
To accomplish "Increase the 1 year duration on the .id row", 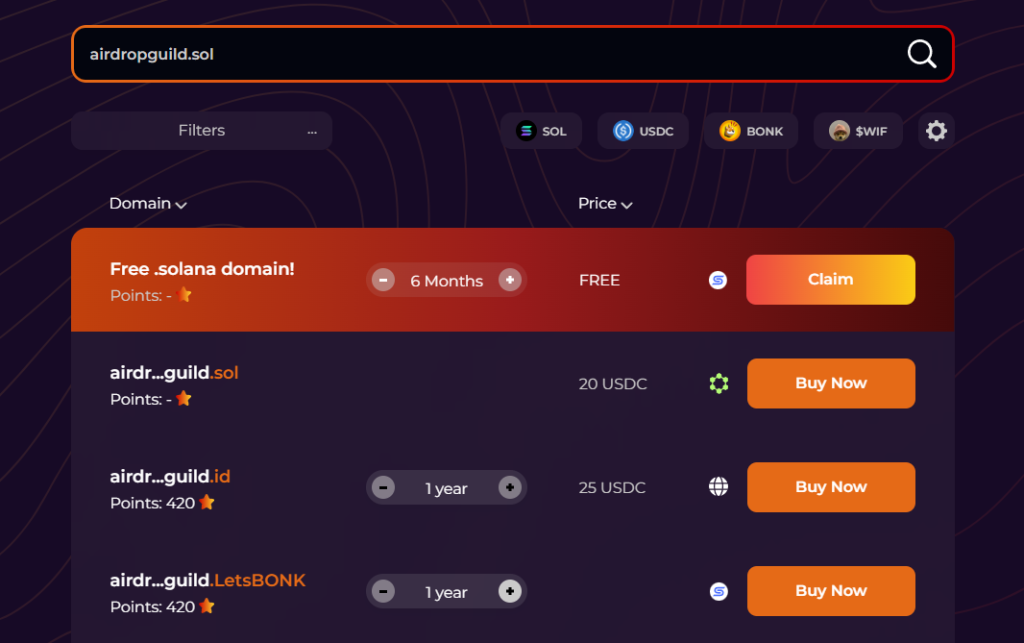I will (x=510, y=487).
